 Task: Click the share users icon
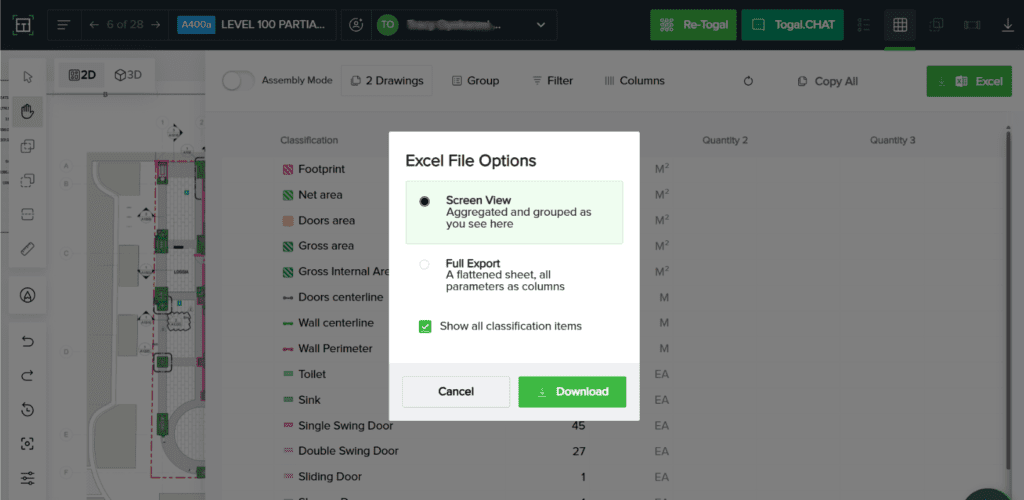(x=356, y=25)
